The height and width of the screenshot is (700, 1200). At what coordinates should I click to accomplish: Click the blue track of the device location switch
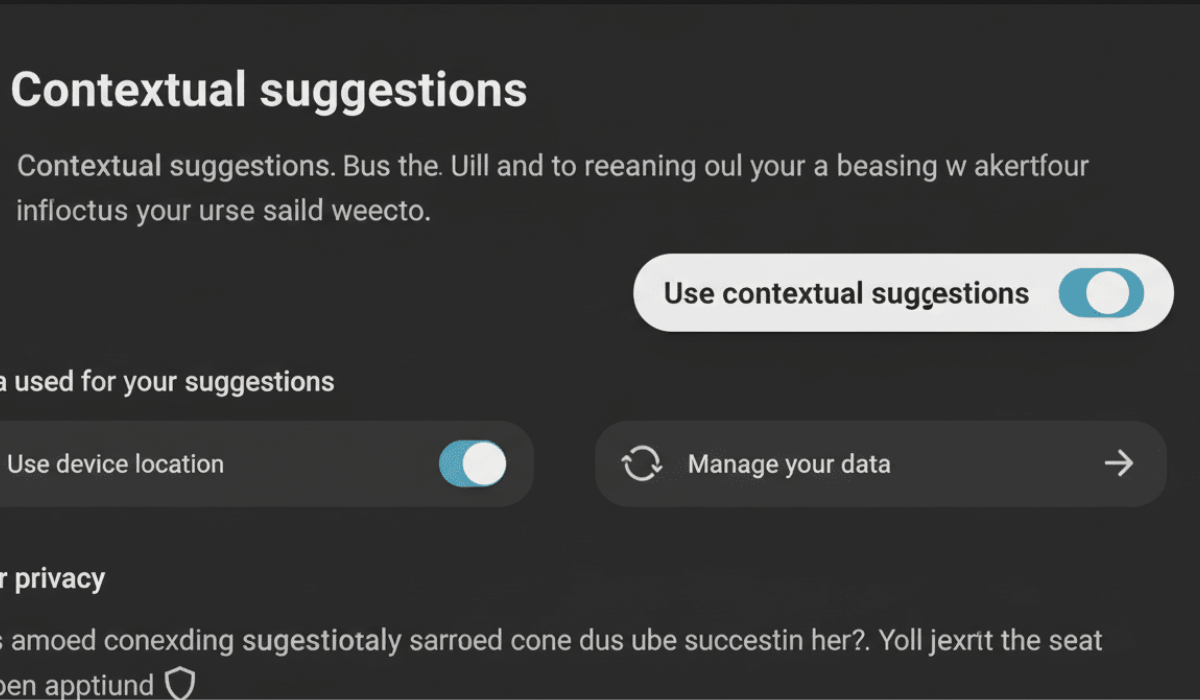tap(451, 464)
